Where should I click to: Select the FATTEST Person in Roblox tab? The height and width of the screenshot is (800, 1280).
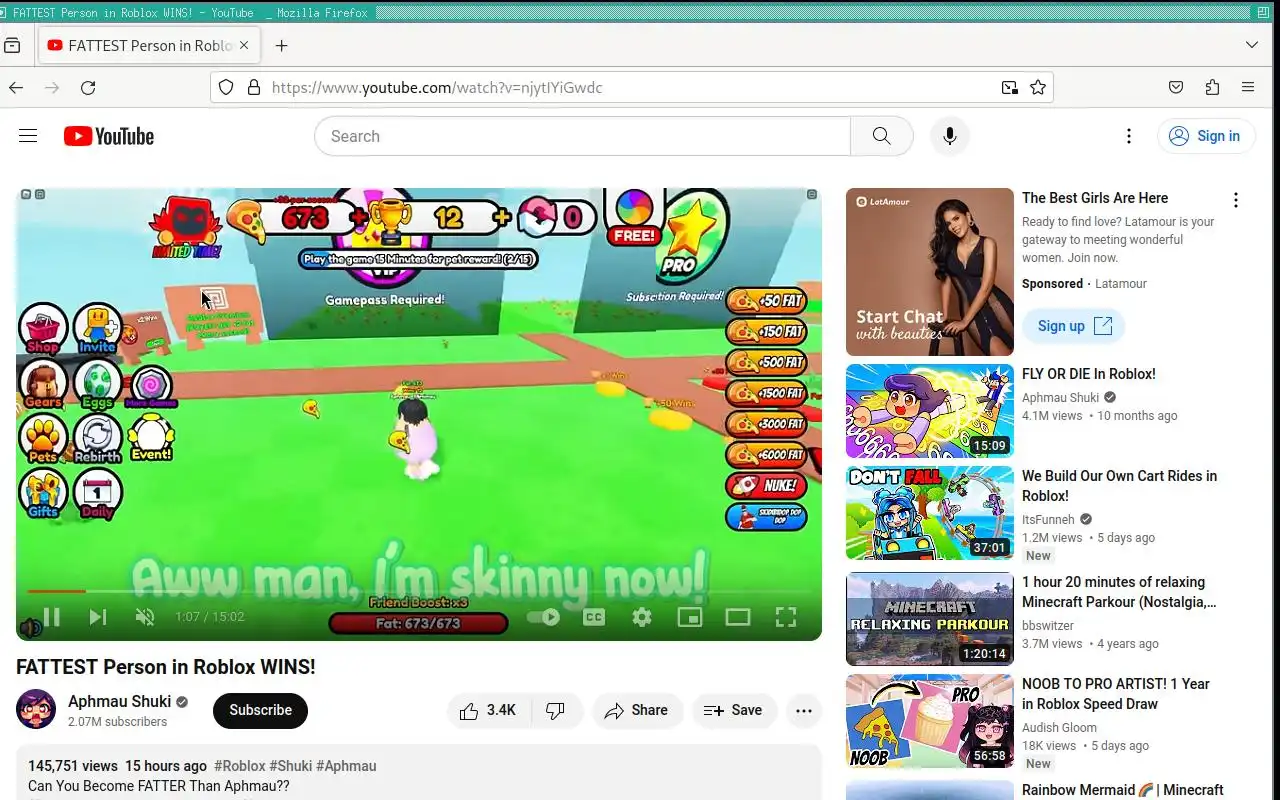[149, 46]
